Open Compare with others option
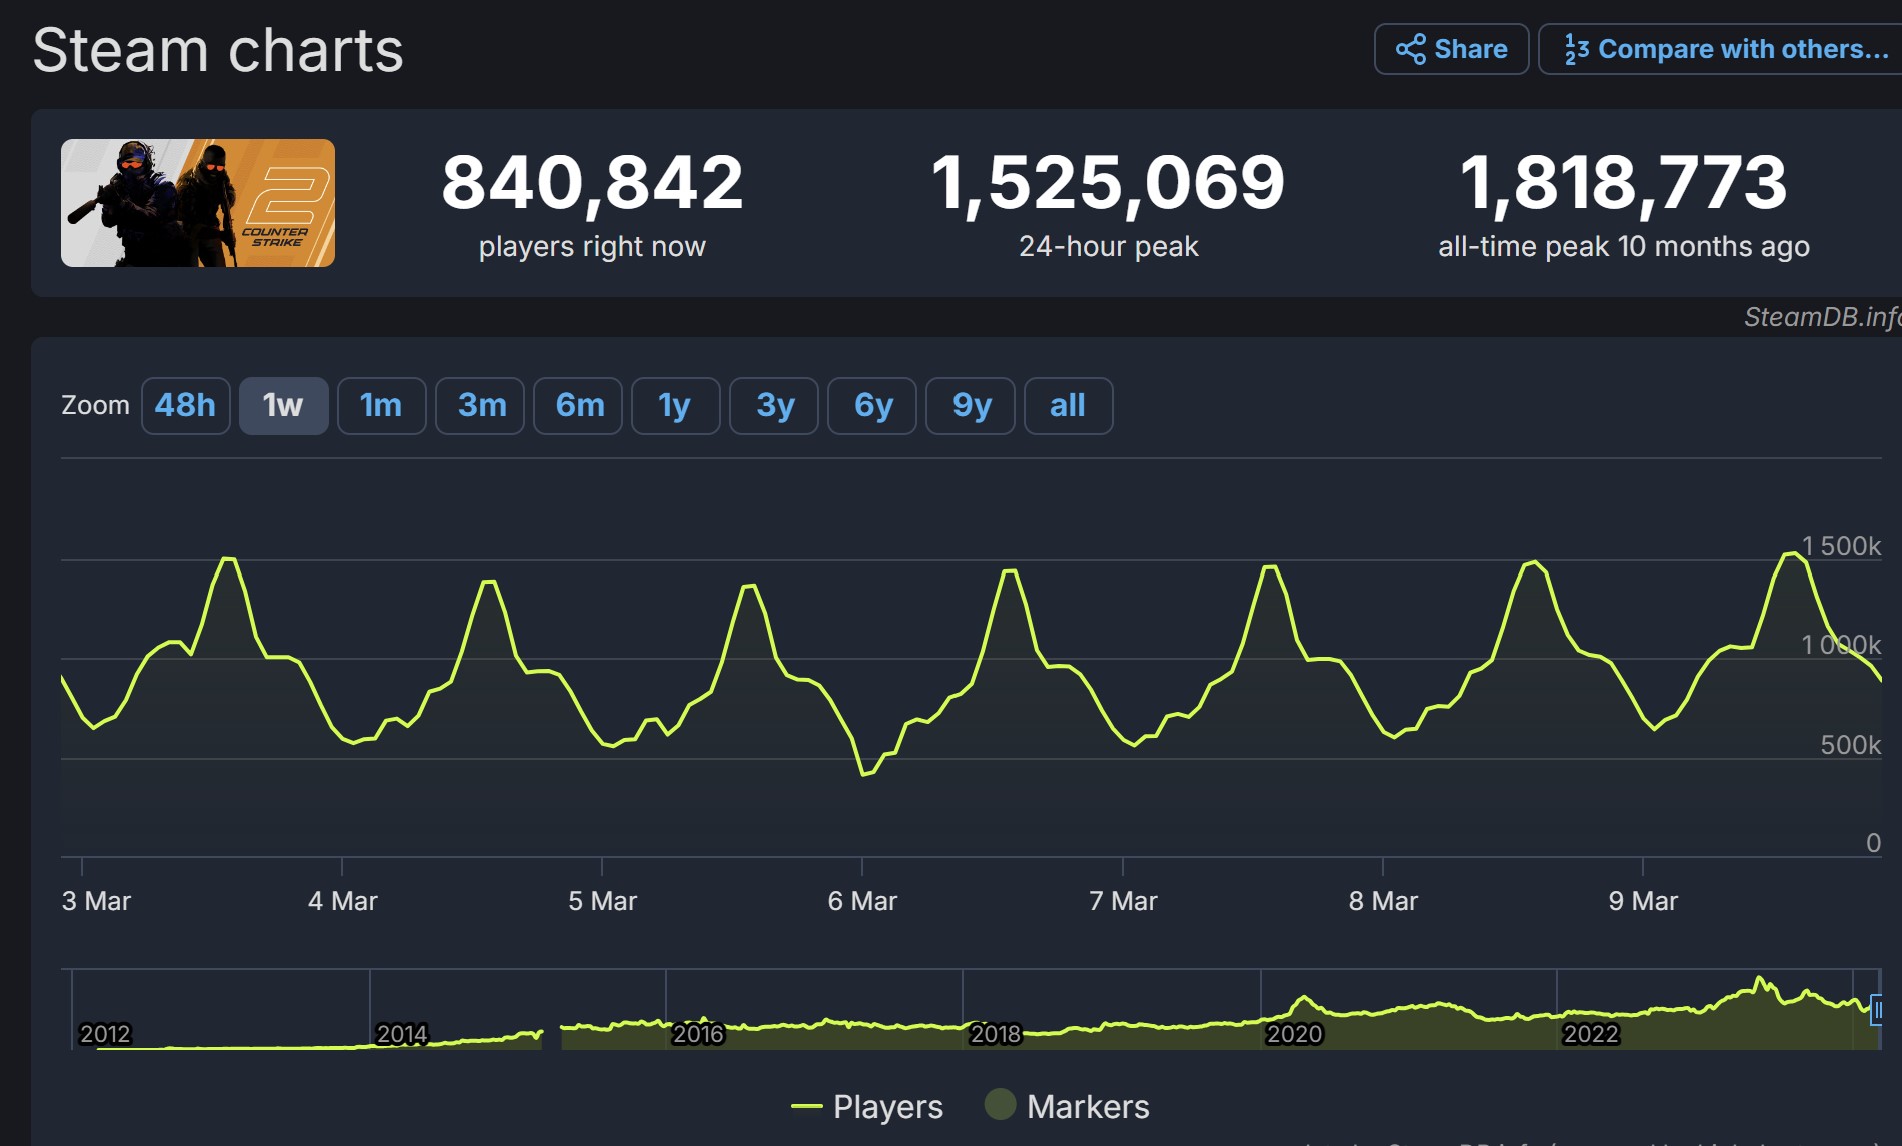This screenshot has width=1902, height=1146. click(x=1722, y=49)
